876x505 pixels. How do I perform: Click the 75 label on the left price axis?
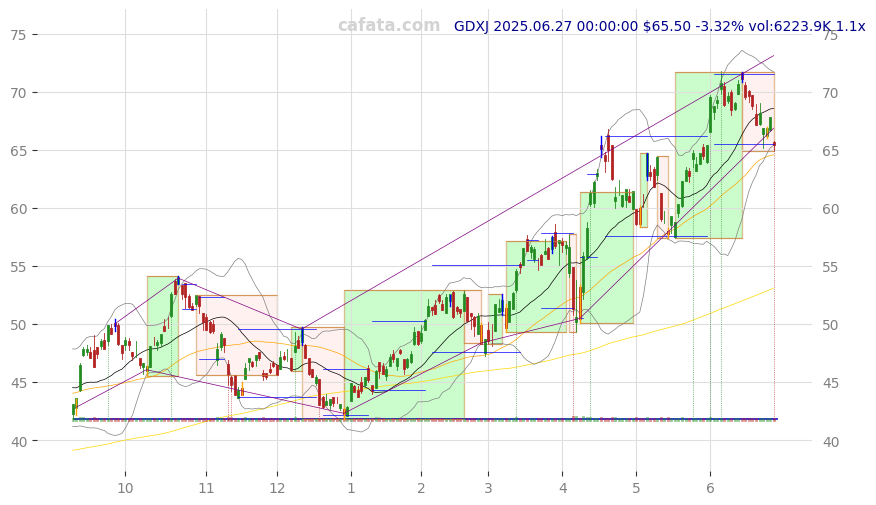point(18,35)
